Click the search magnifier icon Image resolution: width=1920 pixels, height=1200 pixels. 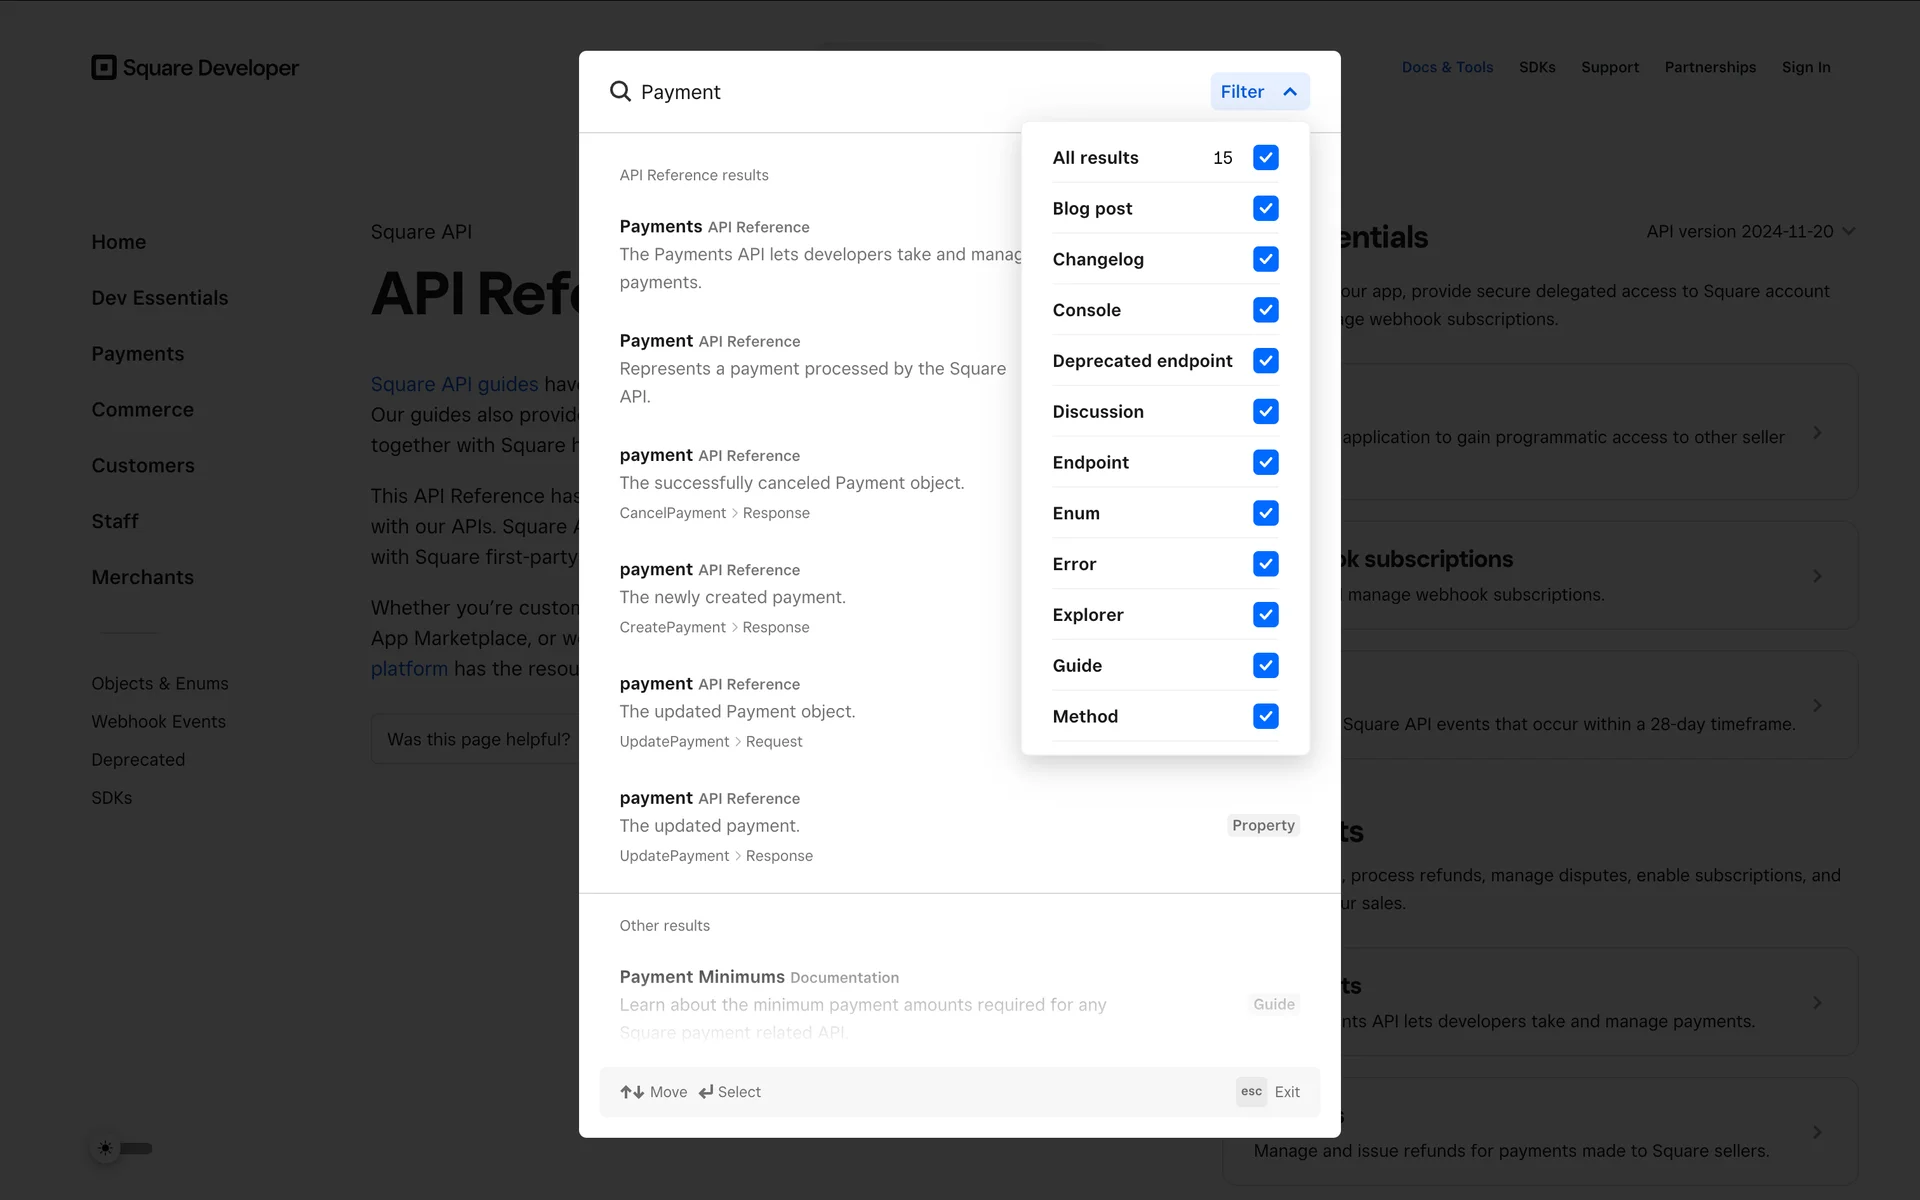click(x=620, y=92)
